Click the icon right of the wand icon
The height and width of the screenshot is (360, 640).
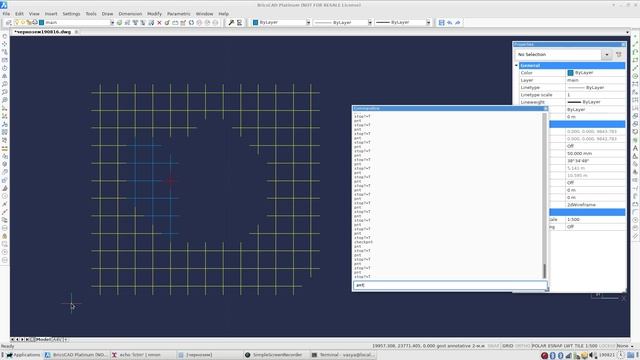tap(239, 23)
